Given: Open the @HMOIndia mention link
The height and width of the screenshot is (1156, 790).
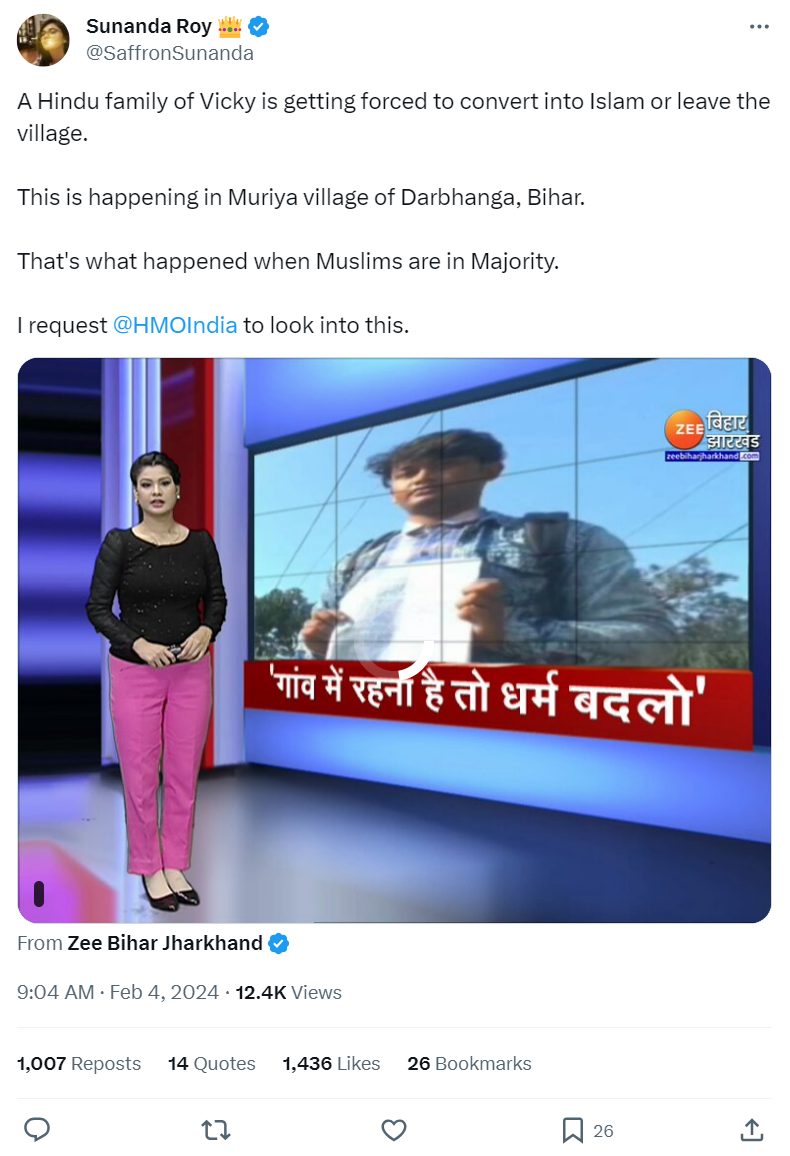Looking at the screenshot, I should (175, 325).
